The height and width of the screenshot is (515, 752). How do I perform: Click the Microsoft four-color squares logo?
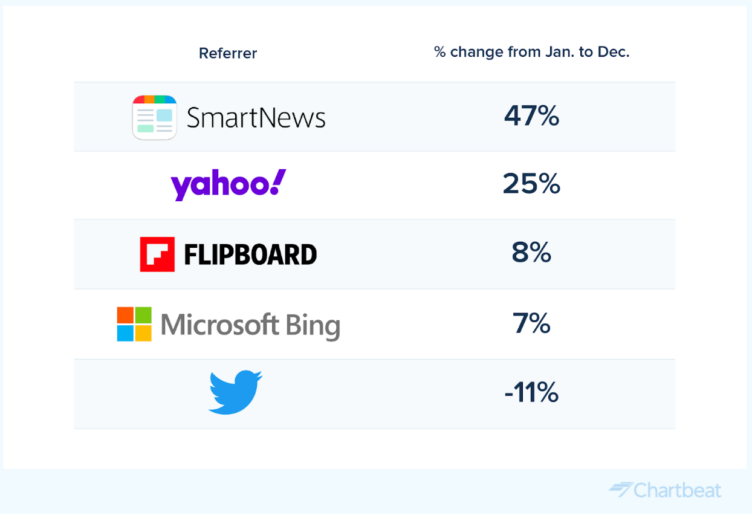134,324
